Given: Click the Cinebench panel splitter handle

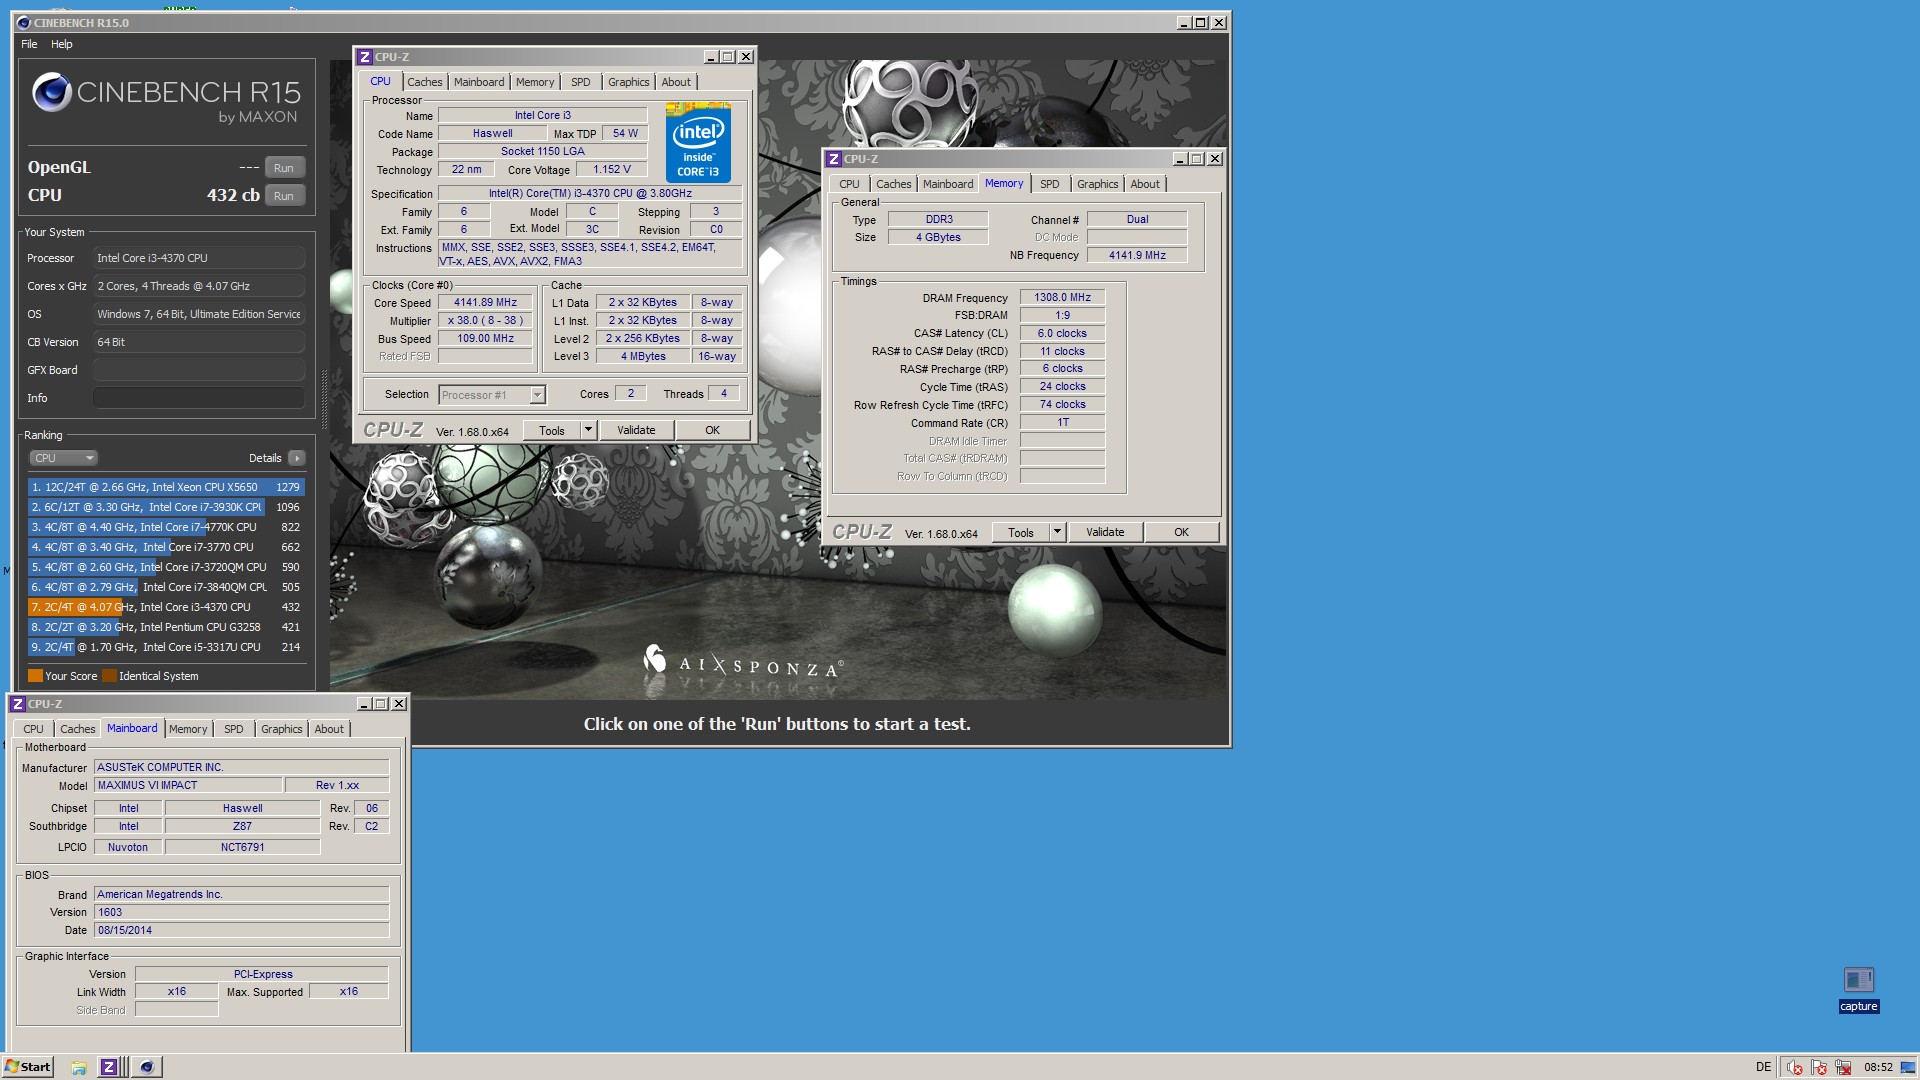Looking at the screenshot, I should coord(323,400).
